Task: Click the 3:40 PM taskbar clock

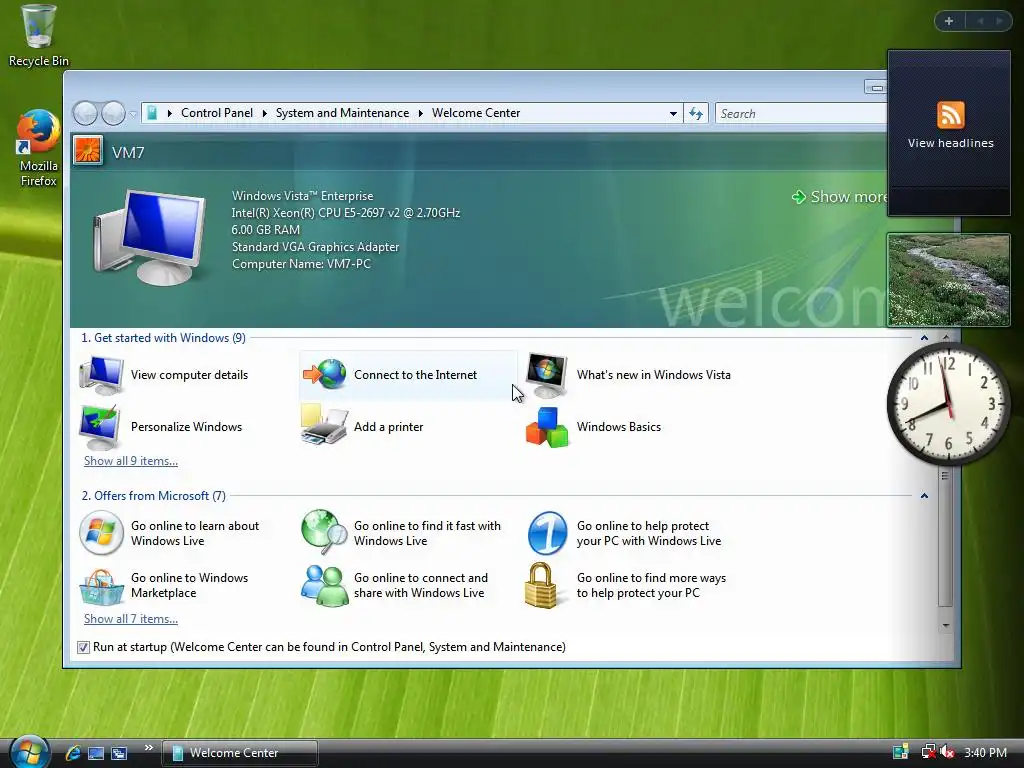Action: tap(985, 753)
